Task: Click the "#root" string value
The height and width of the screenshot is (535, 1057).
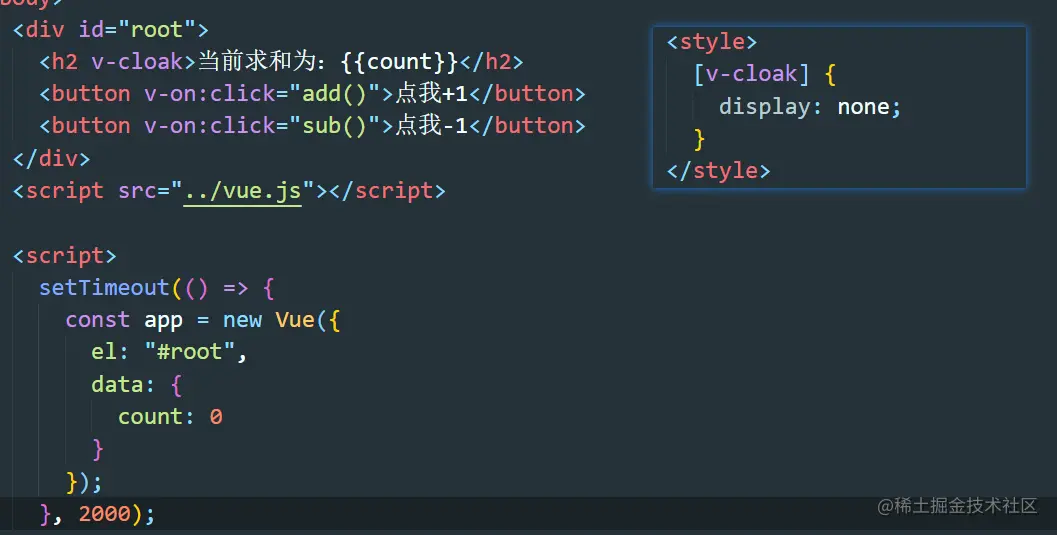Action: 190,352
